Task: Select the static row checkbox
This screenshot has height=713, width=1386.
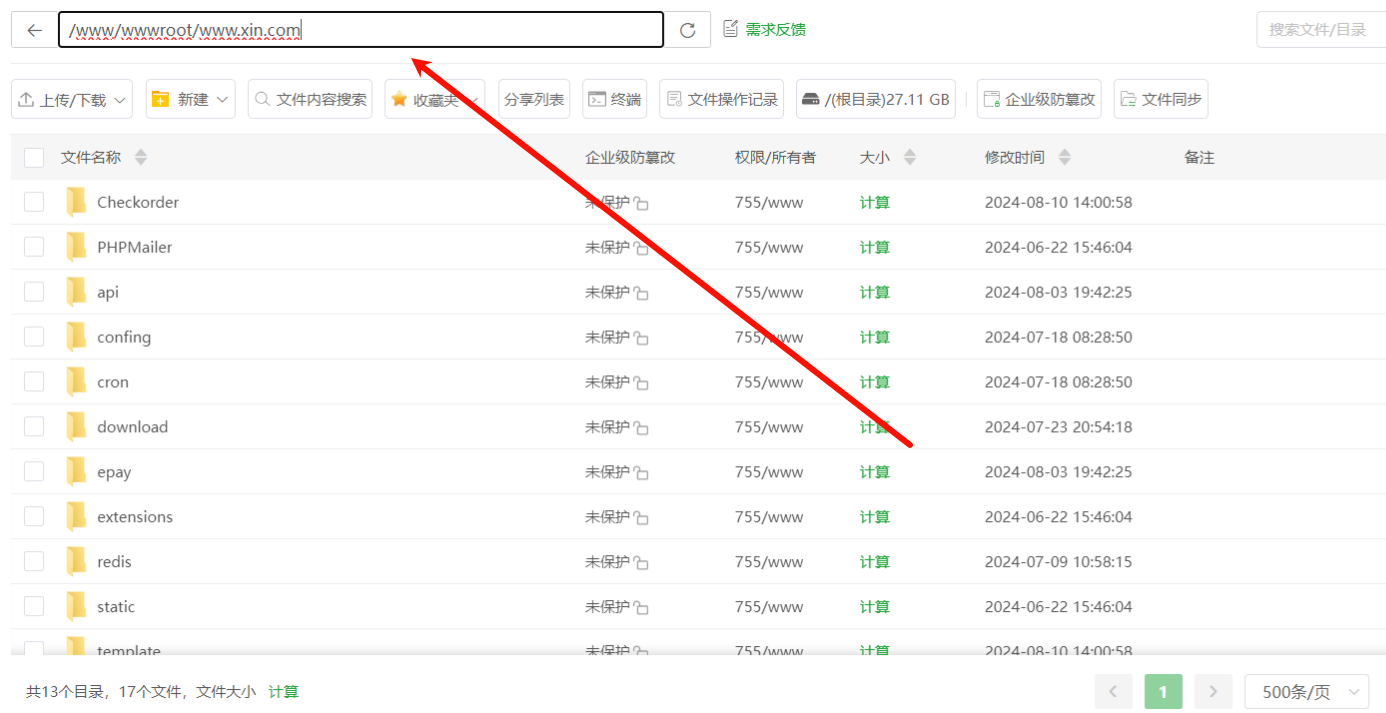Action: (x=34, y=607)
